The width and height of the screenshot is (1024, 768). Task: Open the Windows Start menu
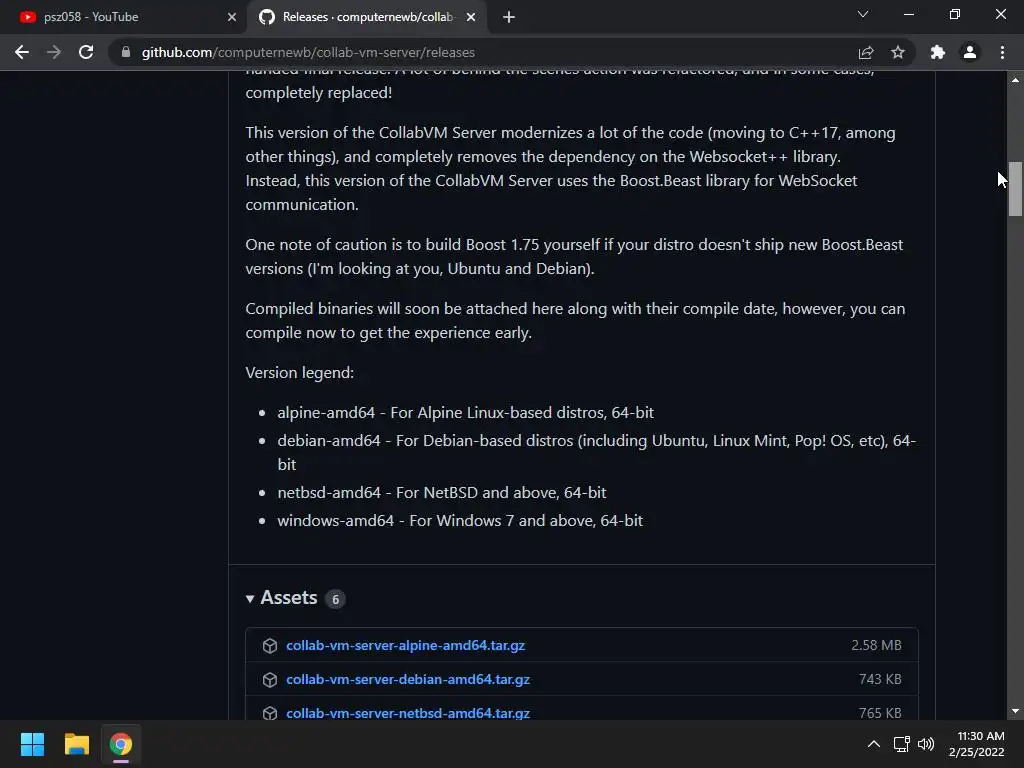[x=32, y=744]
